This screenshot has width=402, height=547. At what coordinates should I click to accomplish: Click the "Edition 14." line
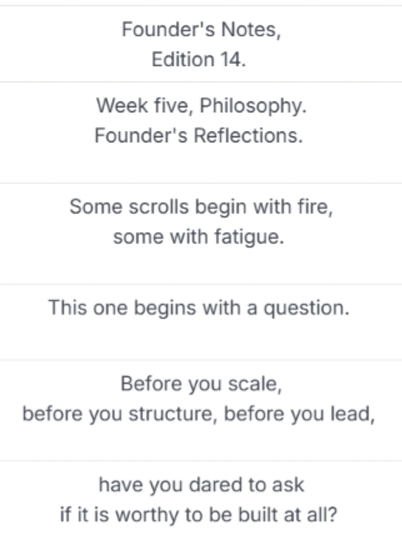(x=199, y=59)
